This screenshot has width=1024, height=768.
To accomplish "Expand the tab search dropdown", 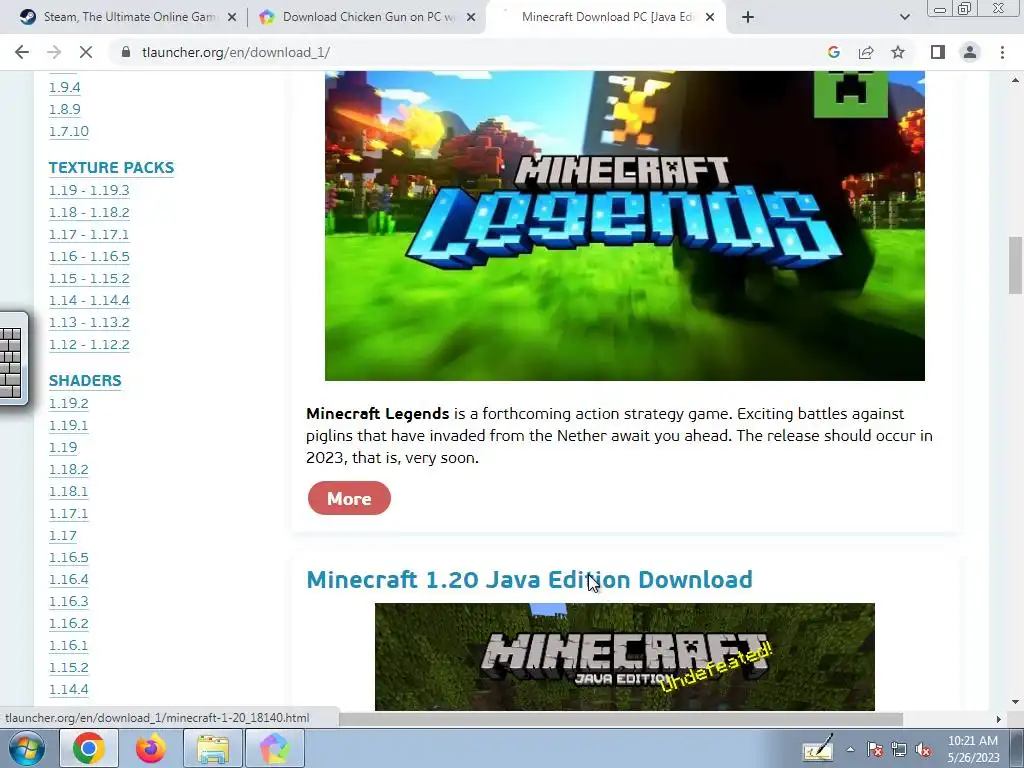I will pos(904,17).
